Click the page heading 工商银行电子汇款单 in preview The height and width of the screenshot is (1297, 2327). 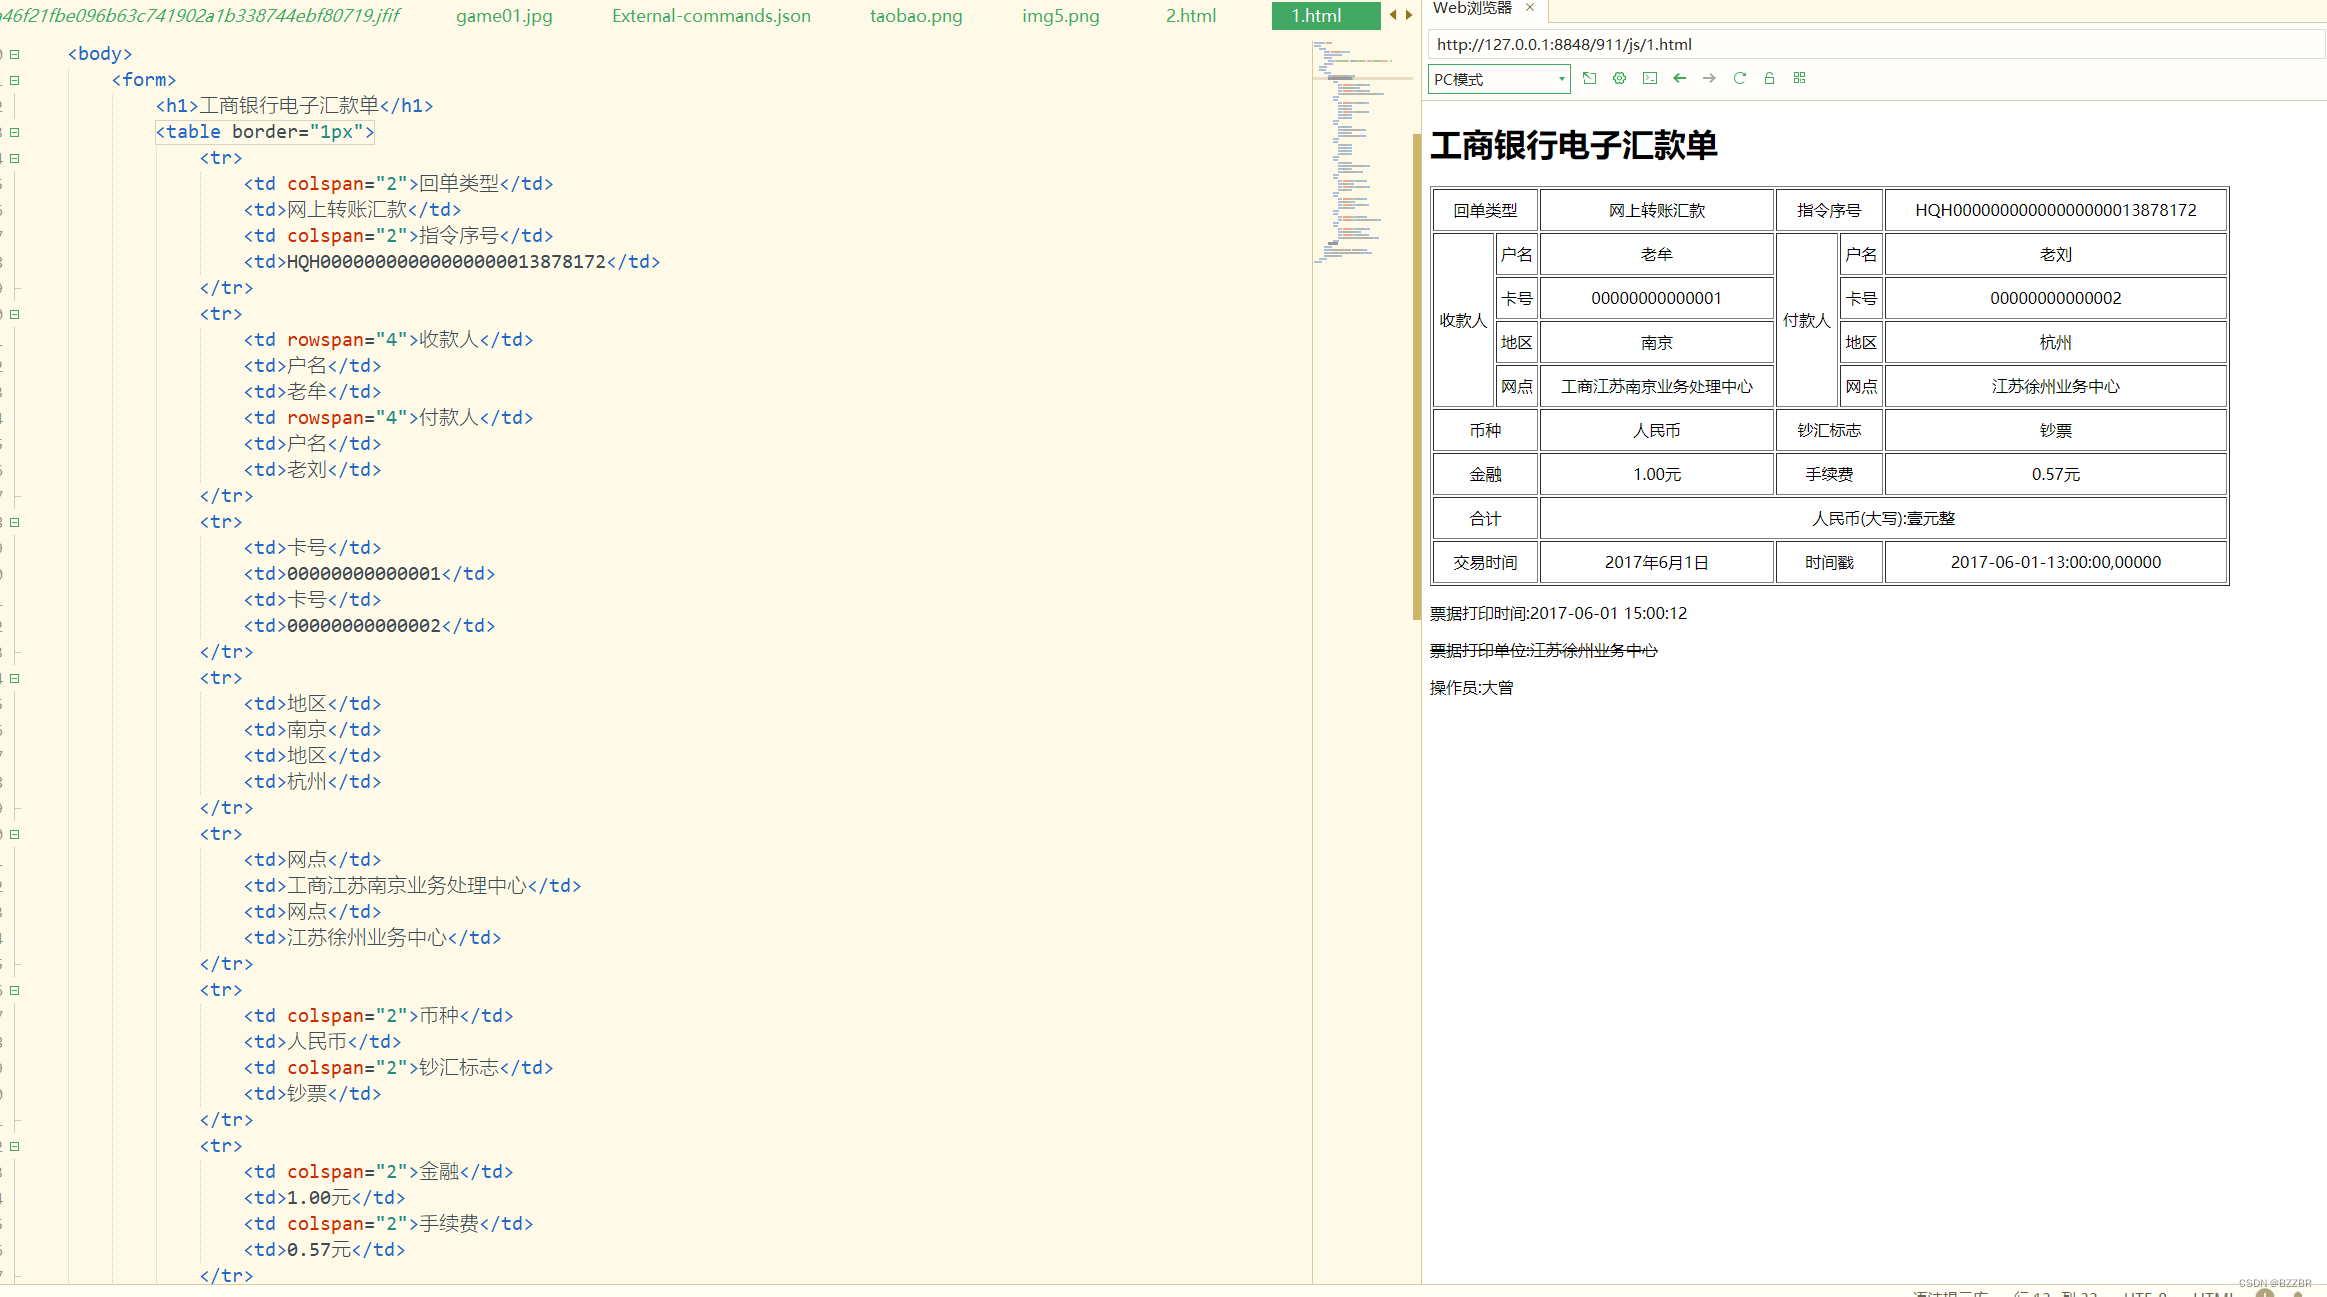[1573, 145]
